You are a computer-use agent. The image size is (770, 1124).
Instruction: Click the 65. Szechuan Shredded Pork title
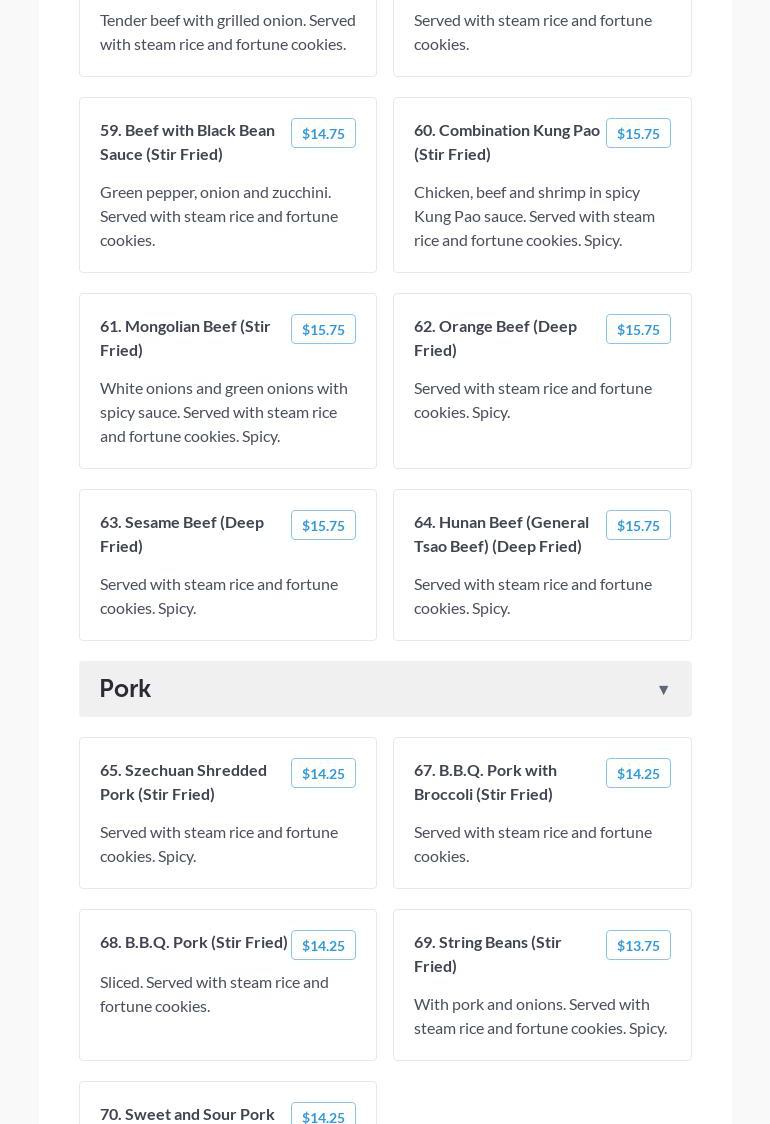[183, 782]
